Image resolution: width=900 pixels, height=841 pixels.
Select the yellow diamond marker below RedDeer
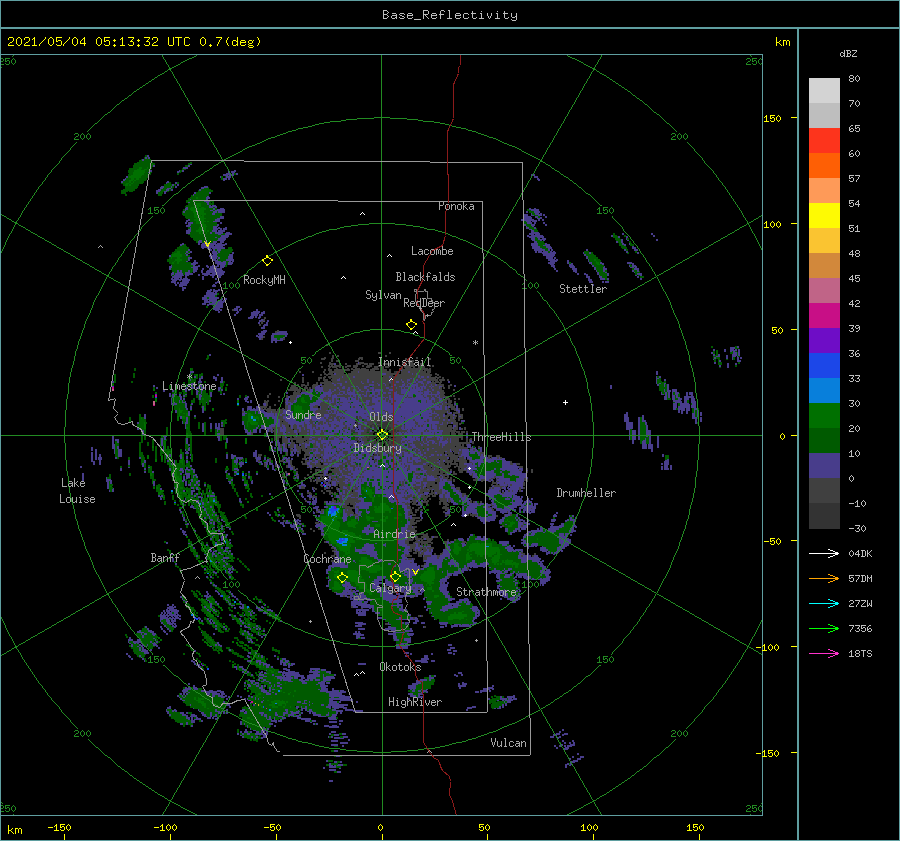click(411, 325)
